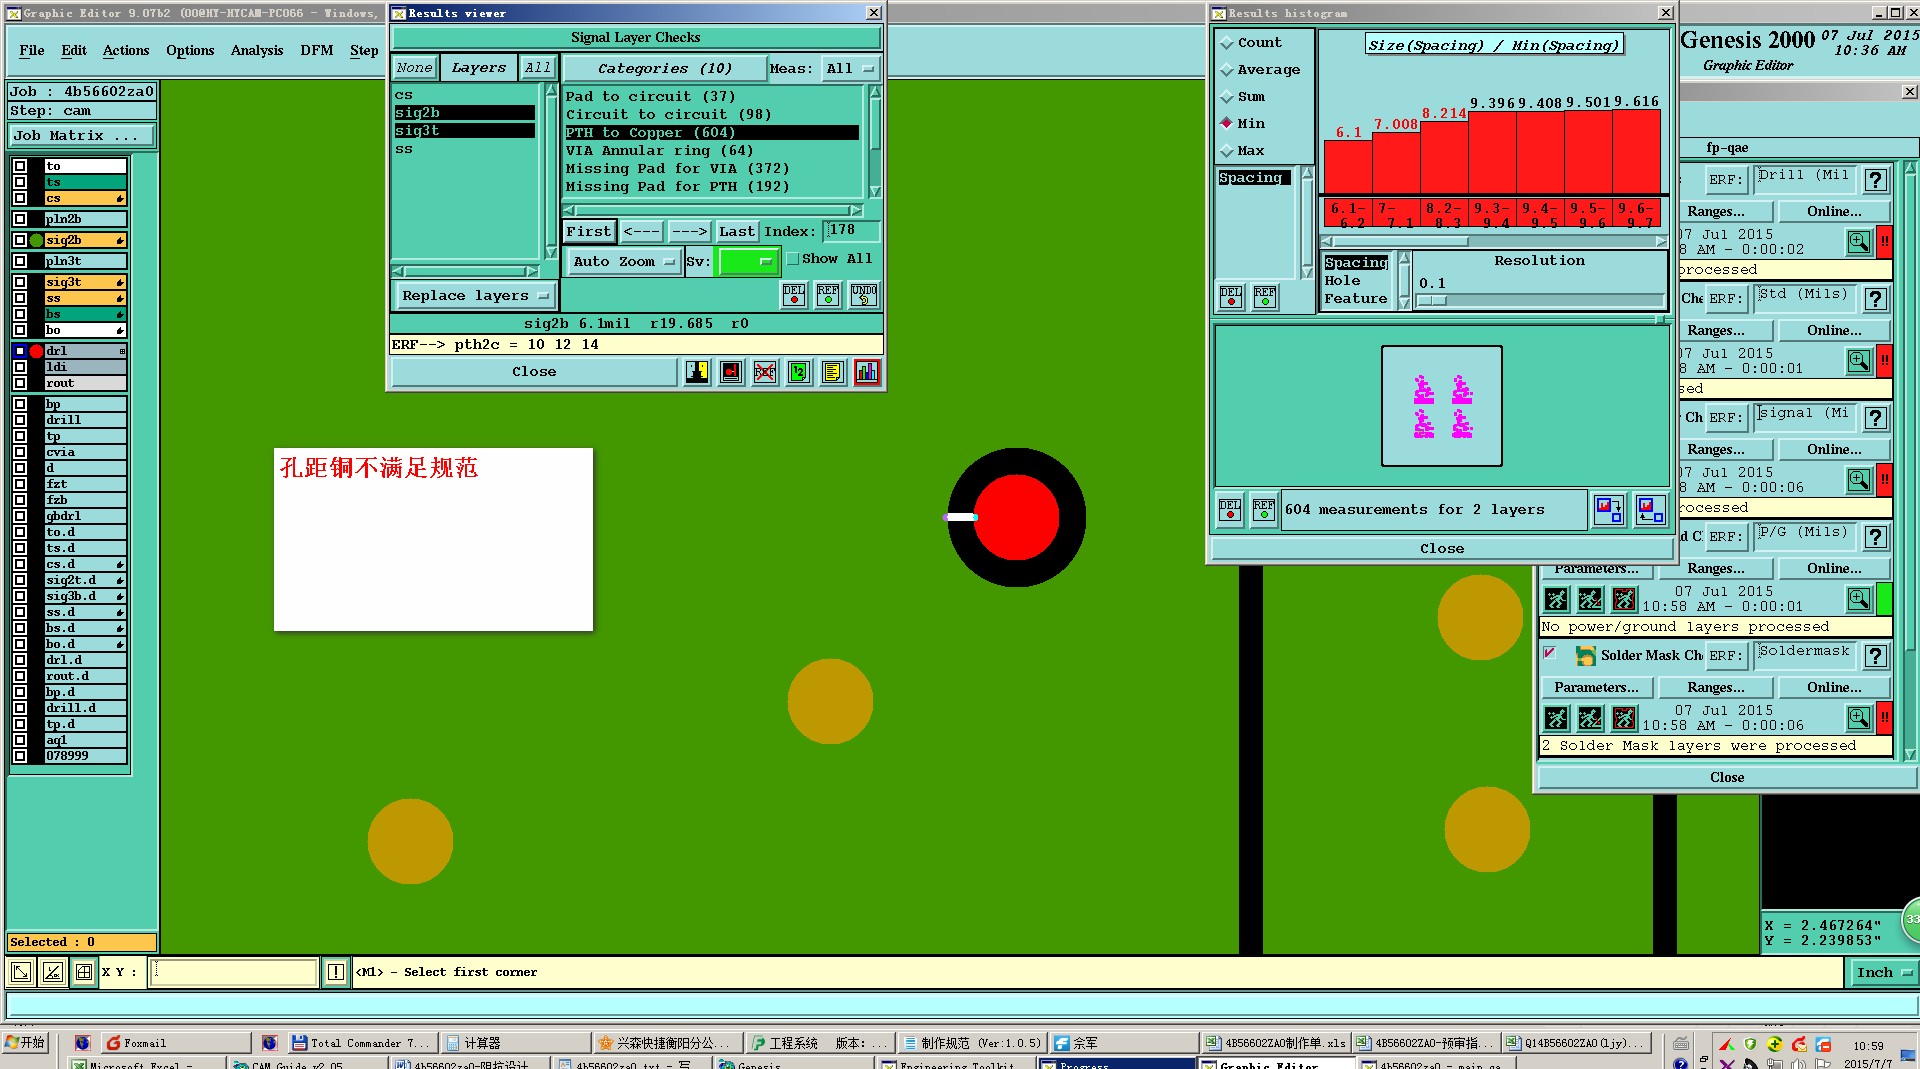This screenshot has height=1069, width=1920.
Task: Go to the previous result with <--- button
Action: [x=642, y=232]
